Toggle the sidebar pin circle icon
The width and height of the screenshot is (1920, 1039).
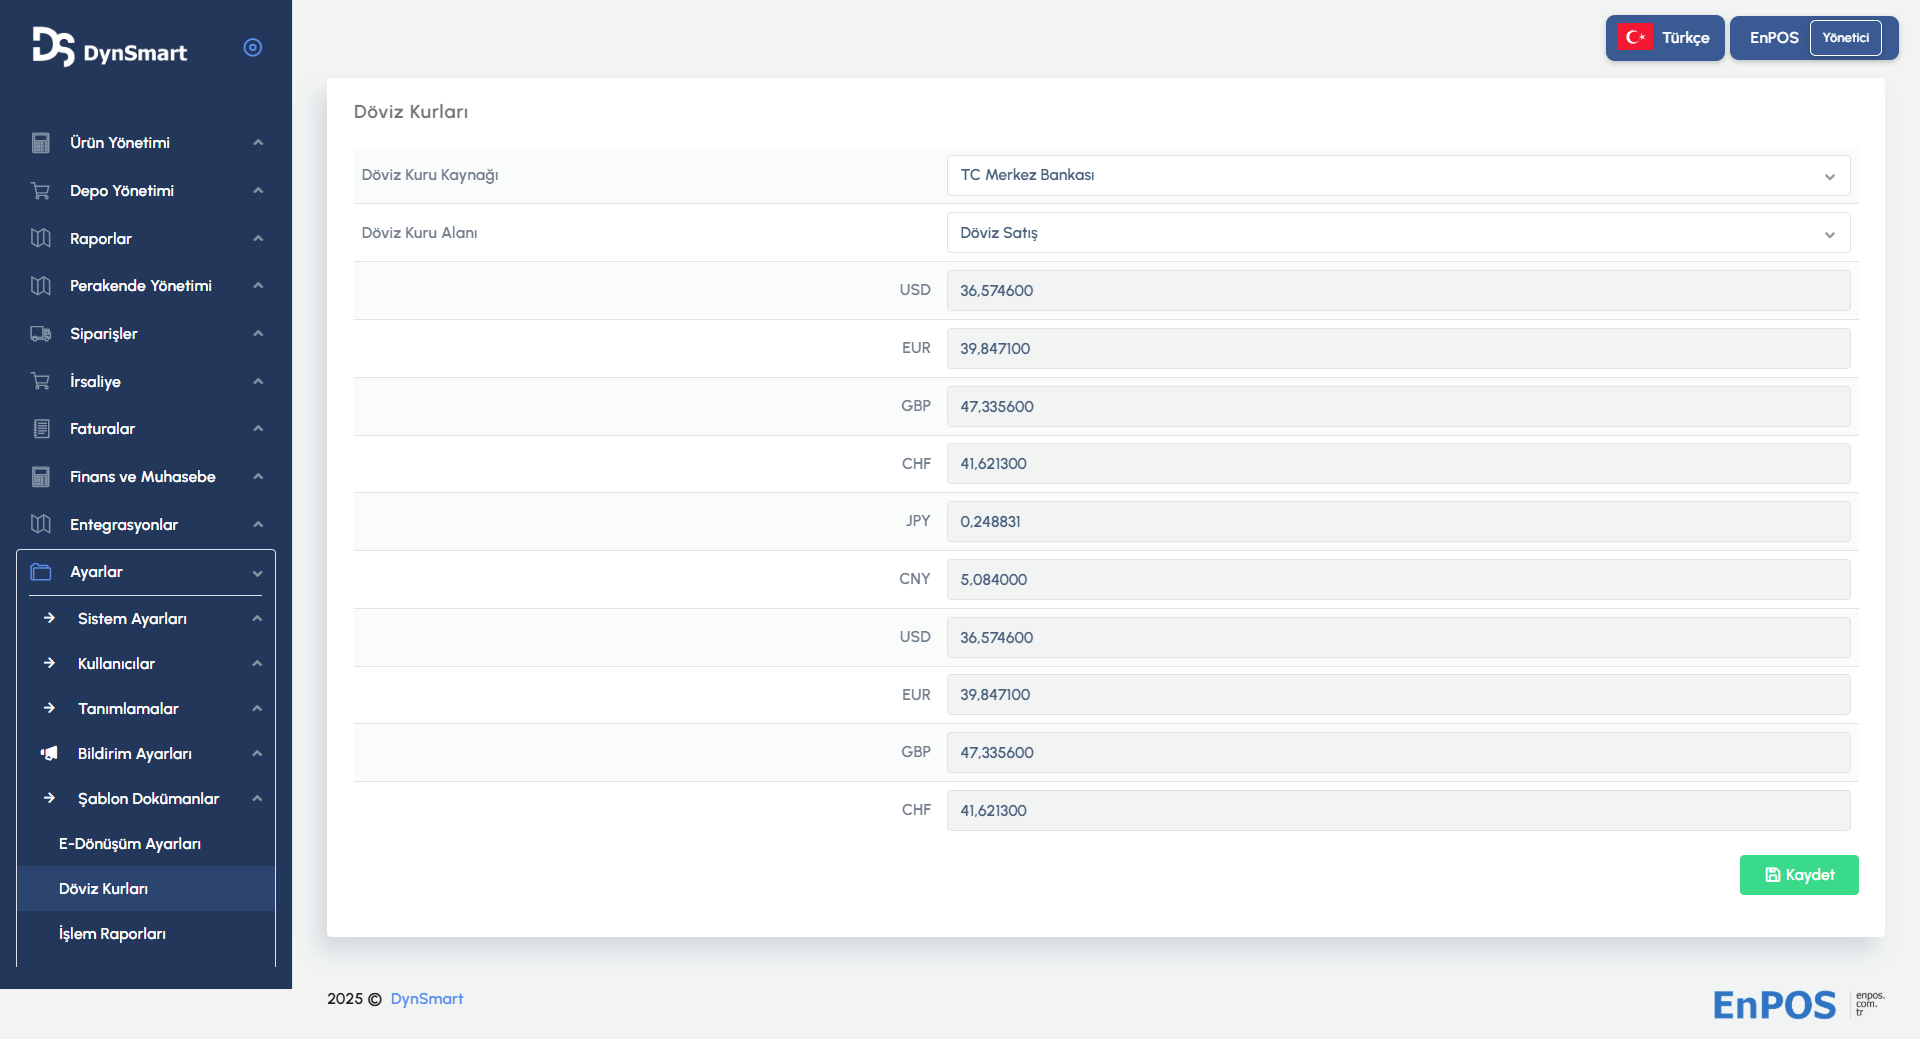[x=253, y=48]
